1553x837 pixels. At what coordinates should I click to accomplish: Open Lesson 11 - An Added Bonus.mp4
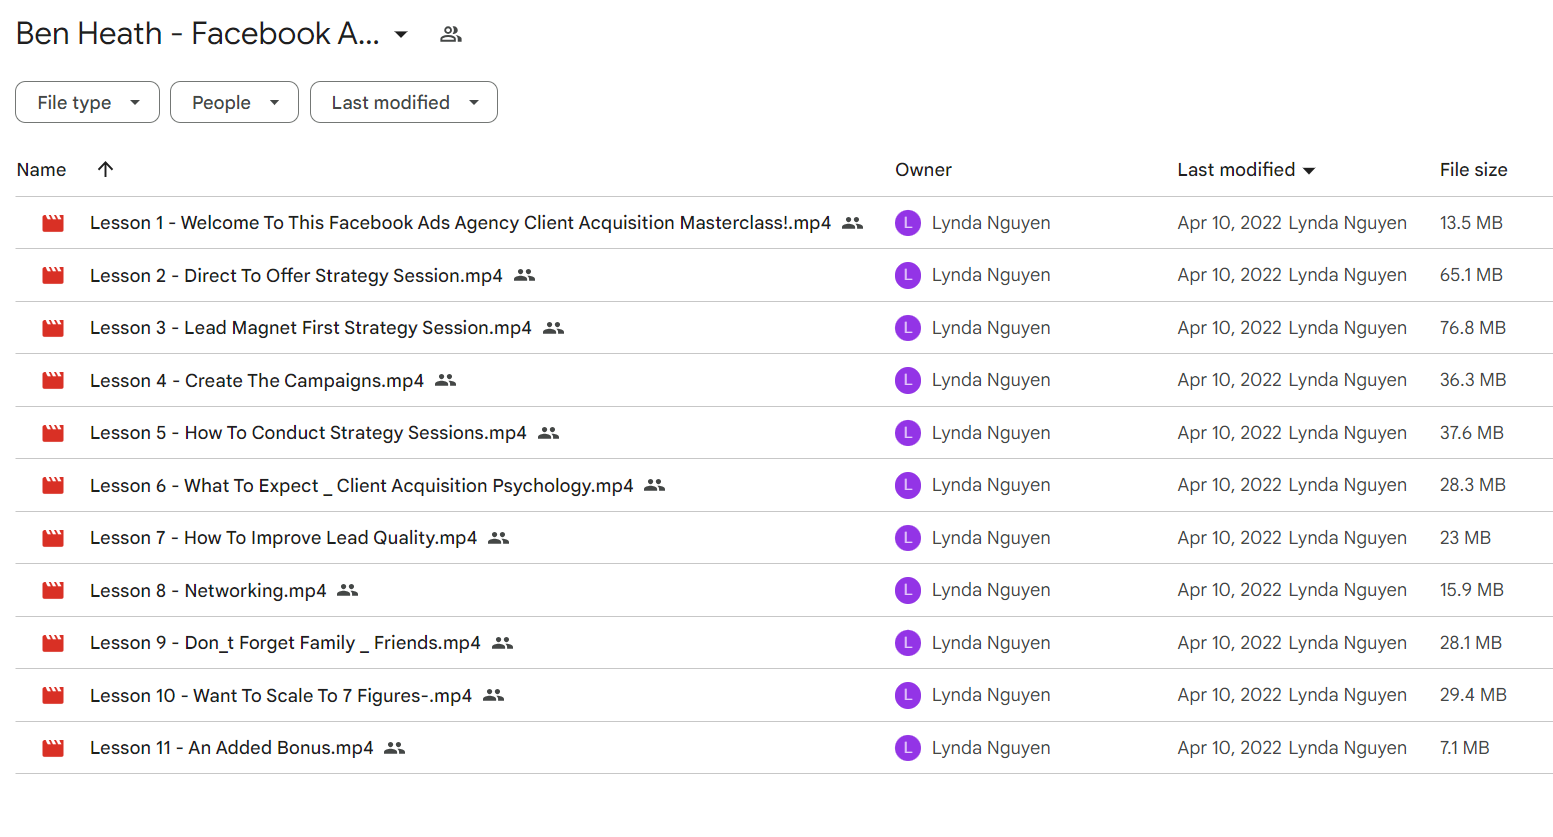(x=231, y=748)
